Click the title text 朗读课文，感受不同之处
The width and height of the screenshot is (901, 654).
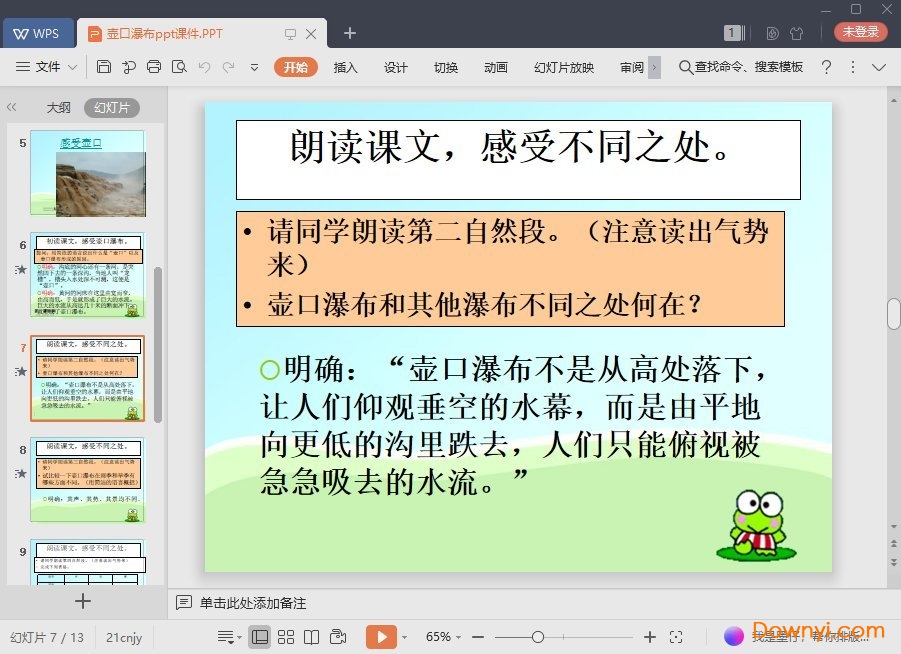pos(510,147)
